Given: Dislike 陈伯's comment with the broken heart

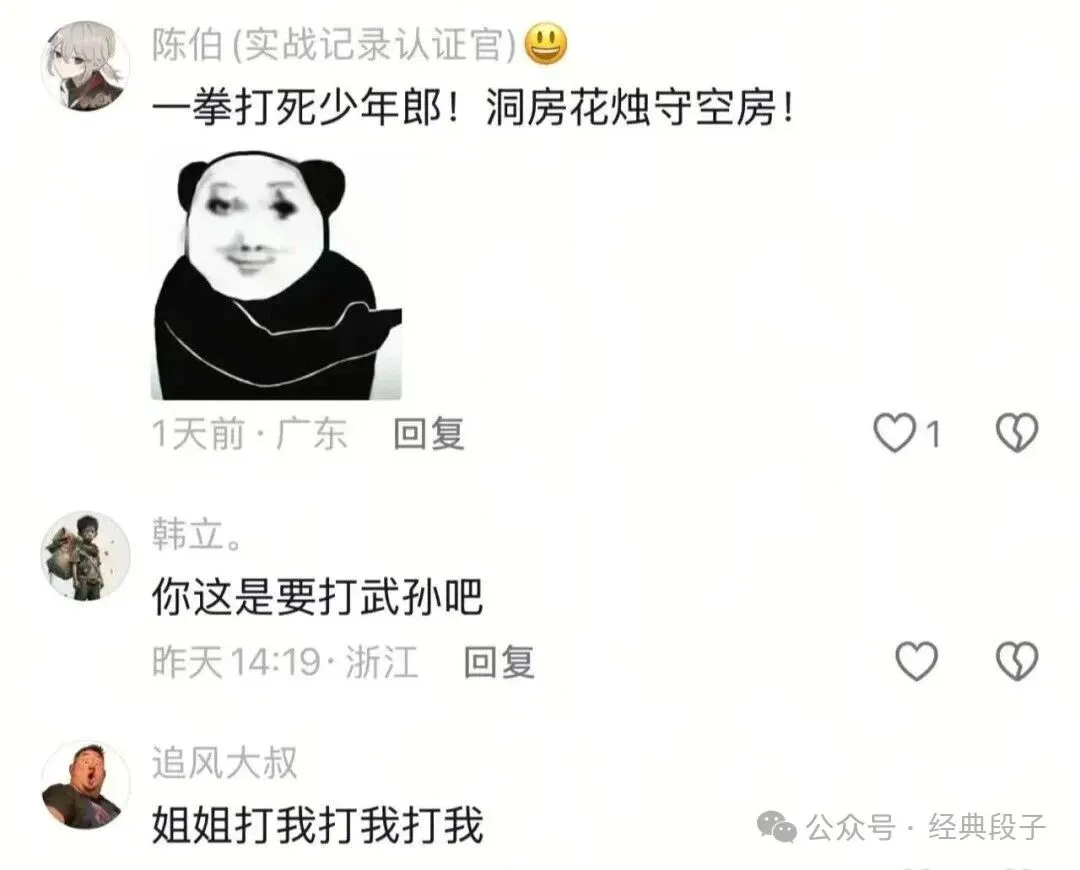Looking at the screenshot, I should tap(1017, 433).
